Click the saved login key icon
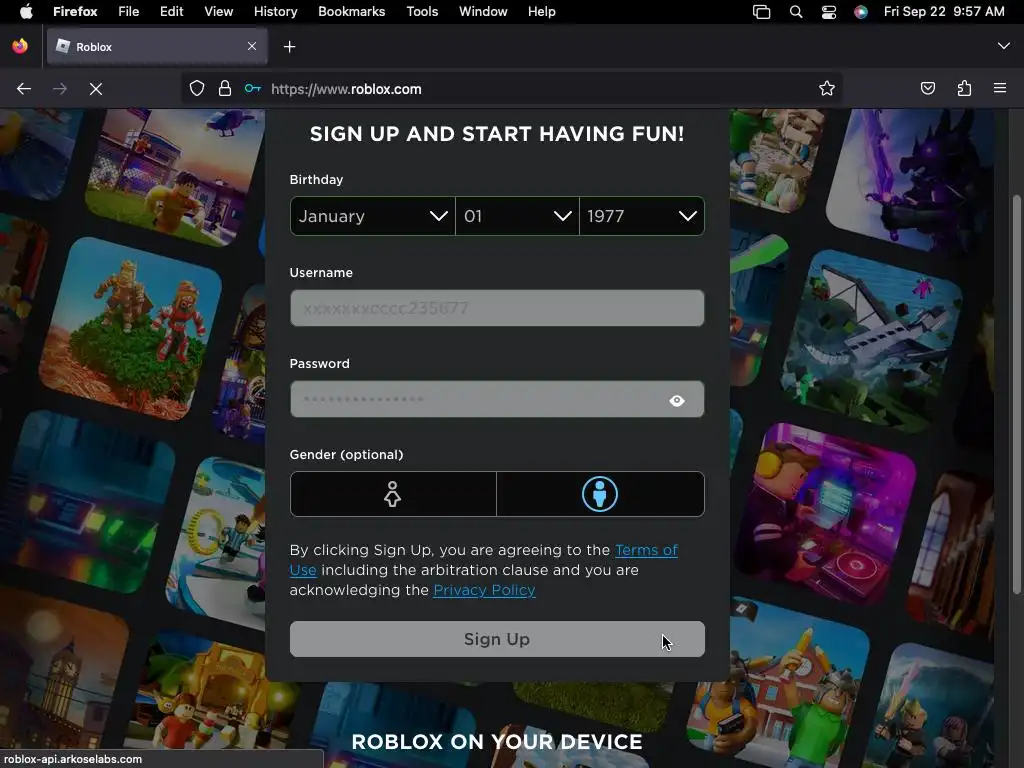Image resolution: width=1024 pixels, height=768 pixels. point(253,89)
